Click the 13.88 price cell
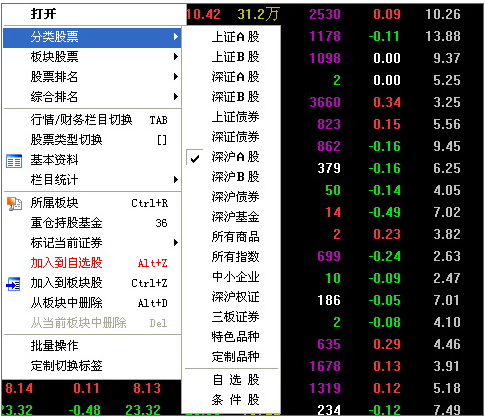Image resolution: width=485 pixels, height=420 pixels. point(443,36)
